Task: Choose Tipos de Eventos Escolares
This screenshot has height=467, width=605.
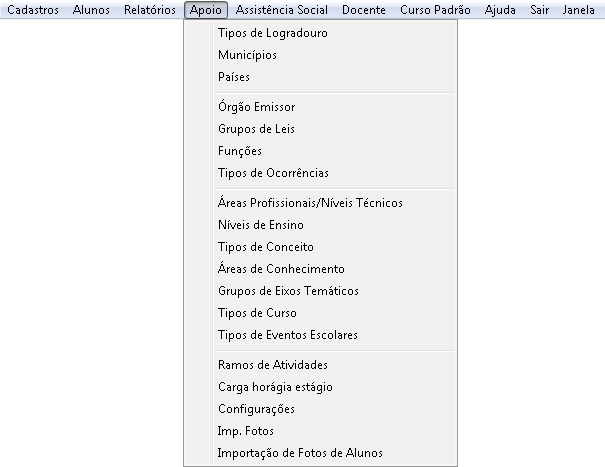Action: [x=287, y=335]
